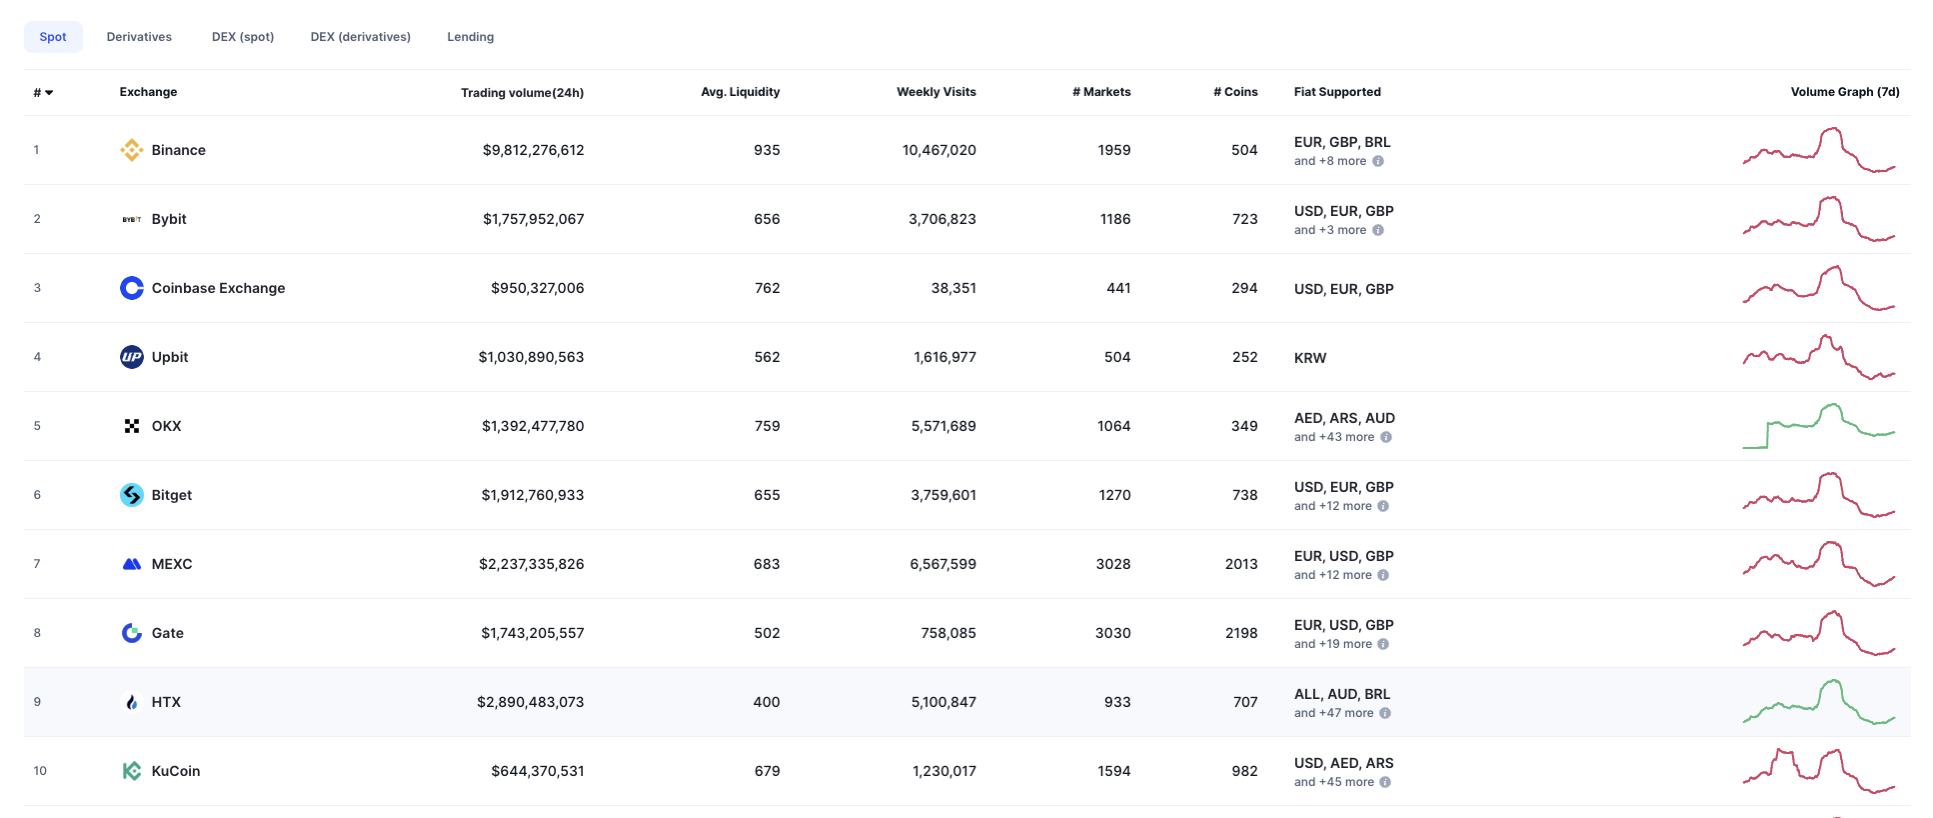Viewport: 1933px width, 818px height.
Task: Show Bitget's additional fiat info icon
Action: (1383, 506)
